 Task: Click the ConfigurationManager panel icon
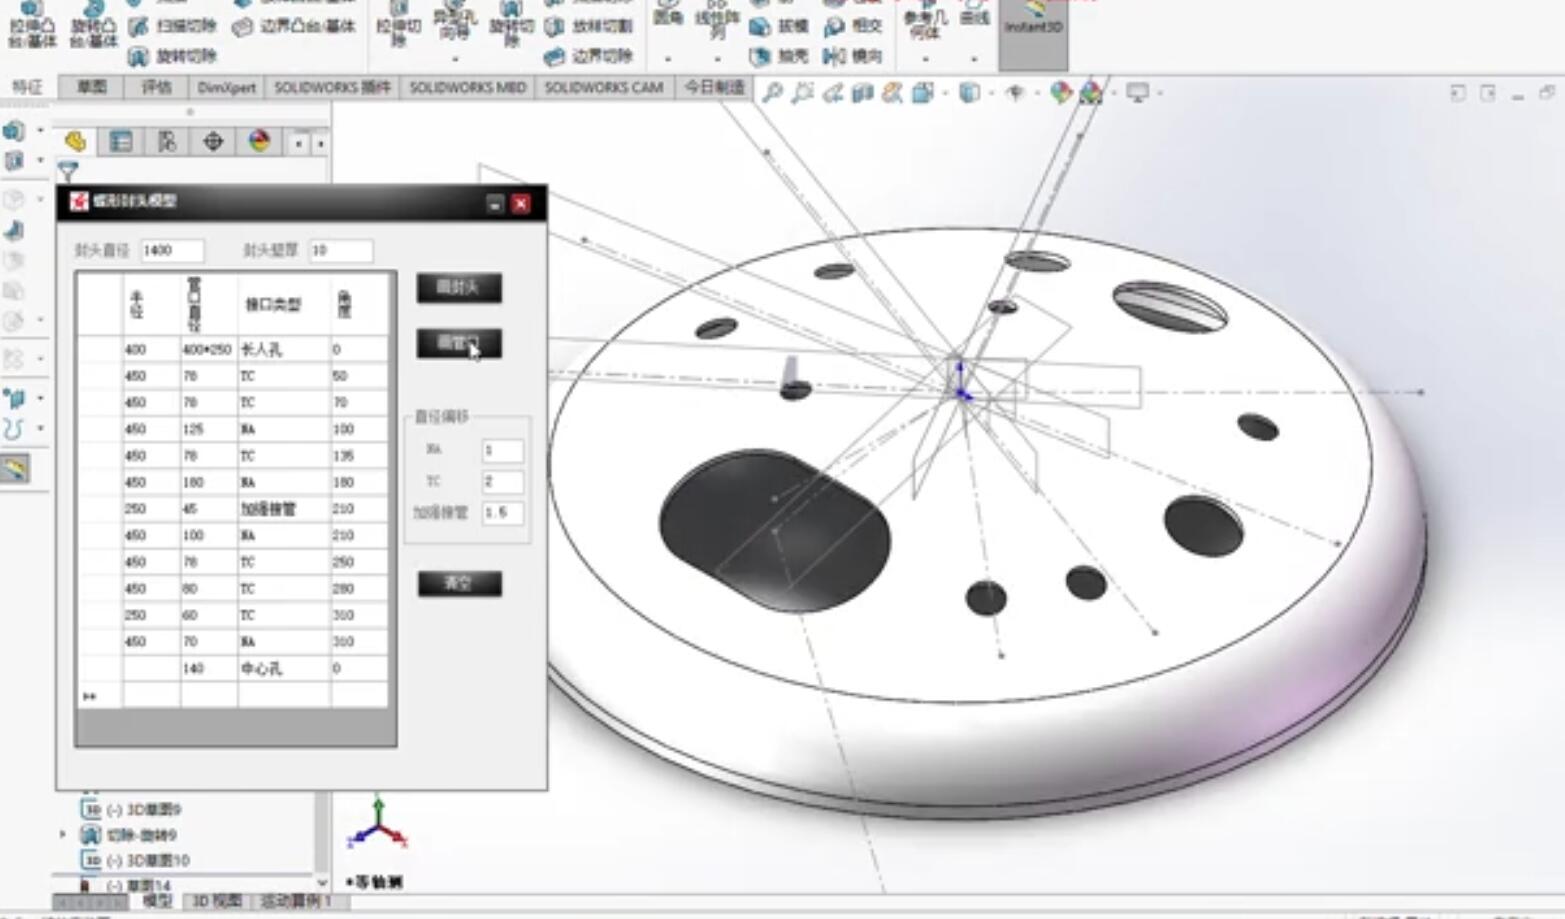tap(167, 142)
